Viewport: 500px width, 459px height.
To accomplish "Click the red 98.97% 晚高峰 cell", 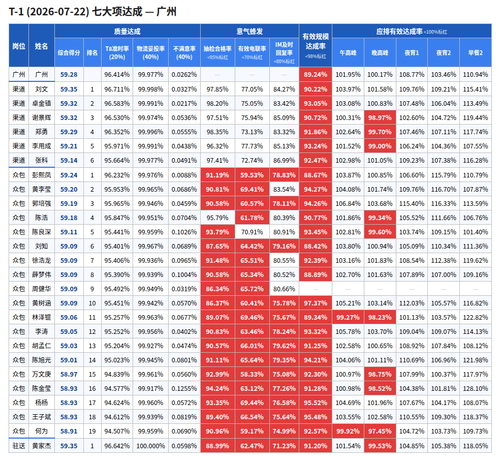I will click(380, 117).
